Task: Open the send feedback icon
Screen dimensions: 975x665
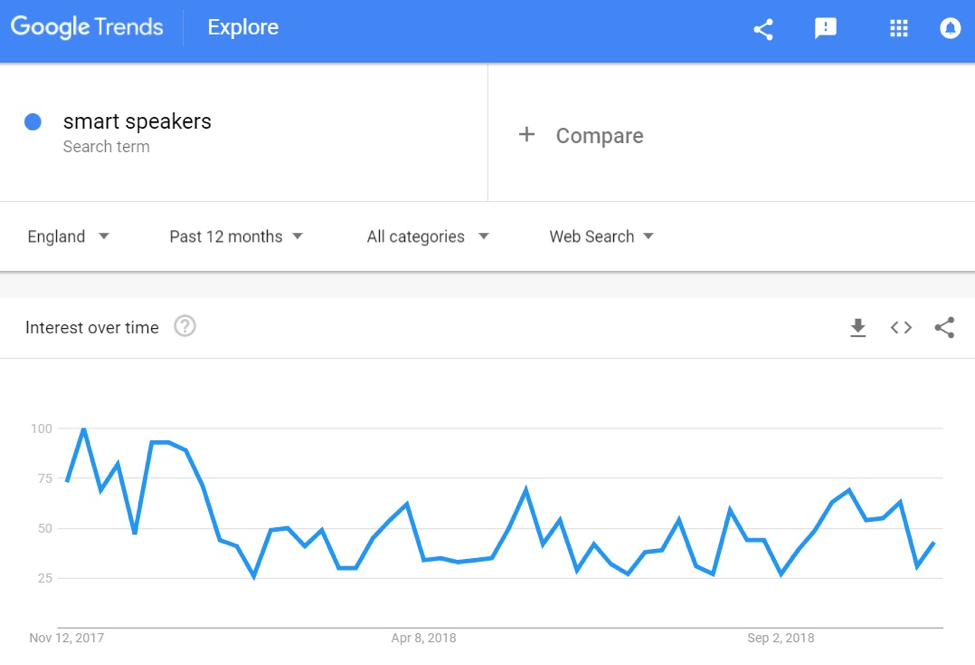Action: click(x=825, y=28)
